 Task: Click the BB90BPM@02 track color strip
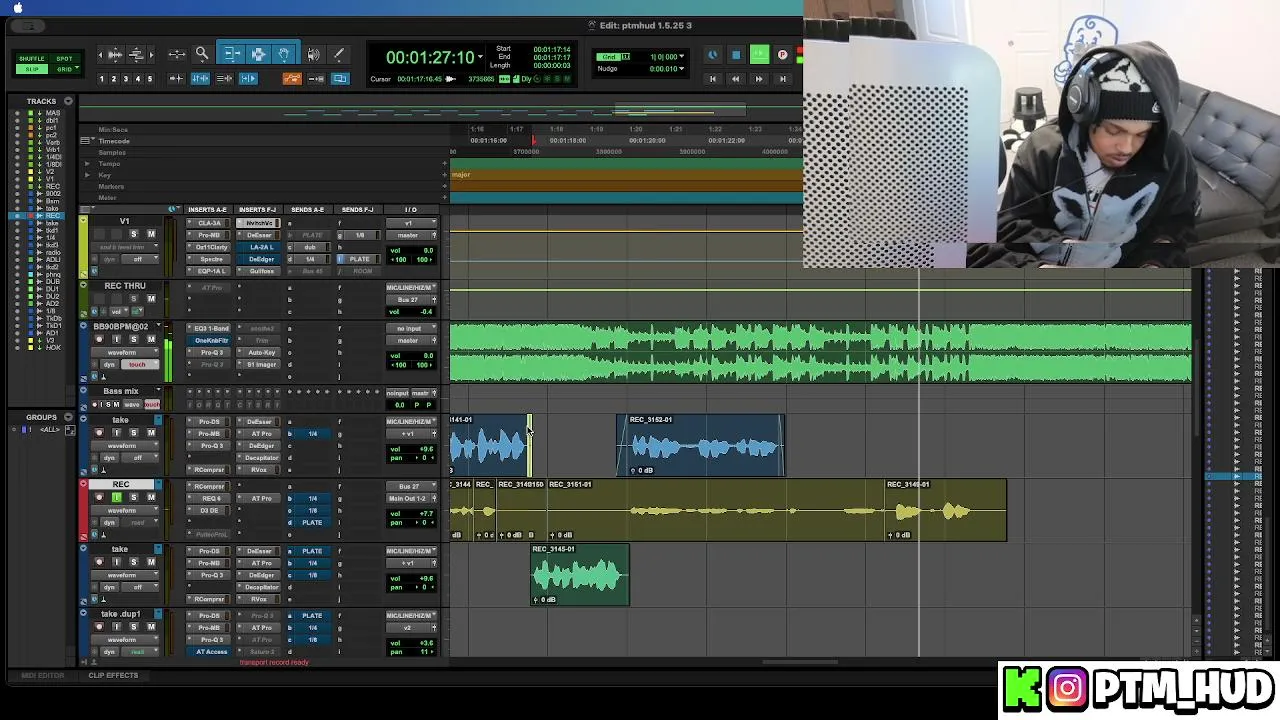(x=83, y=351)
